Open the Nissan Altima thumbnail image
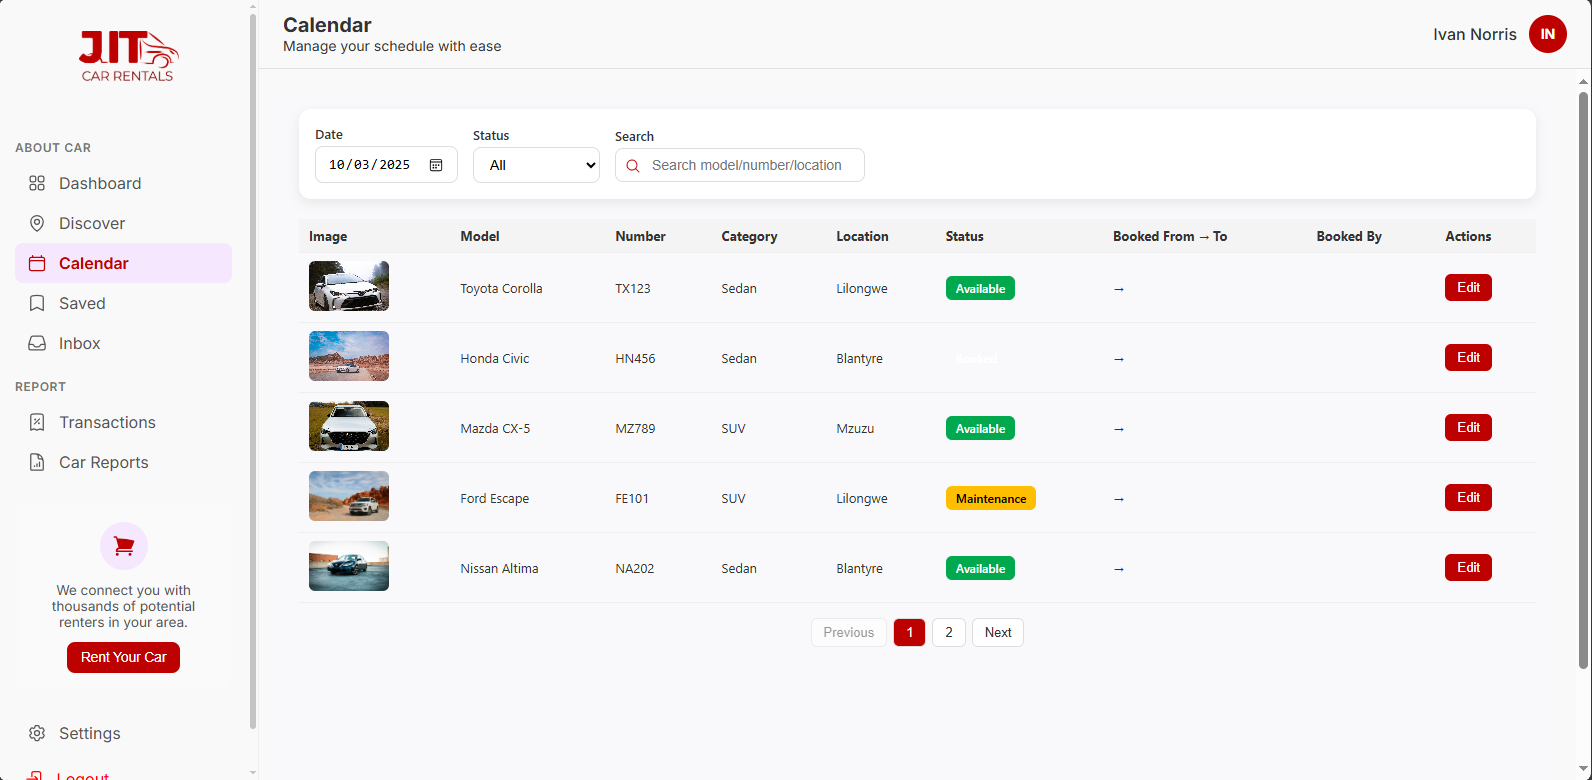The width and height of the screenshot is (1592, 780). coord(349,566)
